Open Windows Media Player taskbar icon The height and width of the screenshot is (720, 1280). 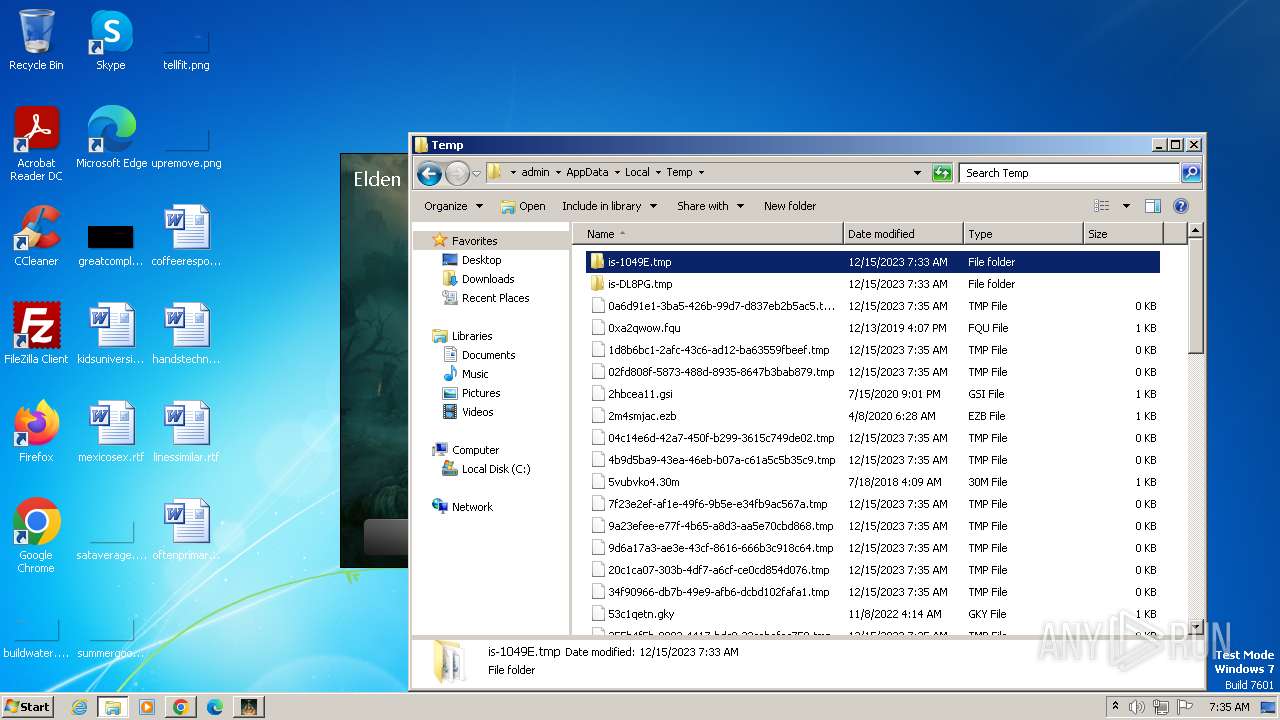click(146, 707)
